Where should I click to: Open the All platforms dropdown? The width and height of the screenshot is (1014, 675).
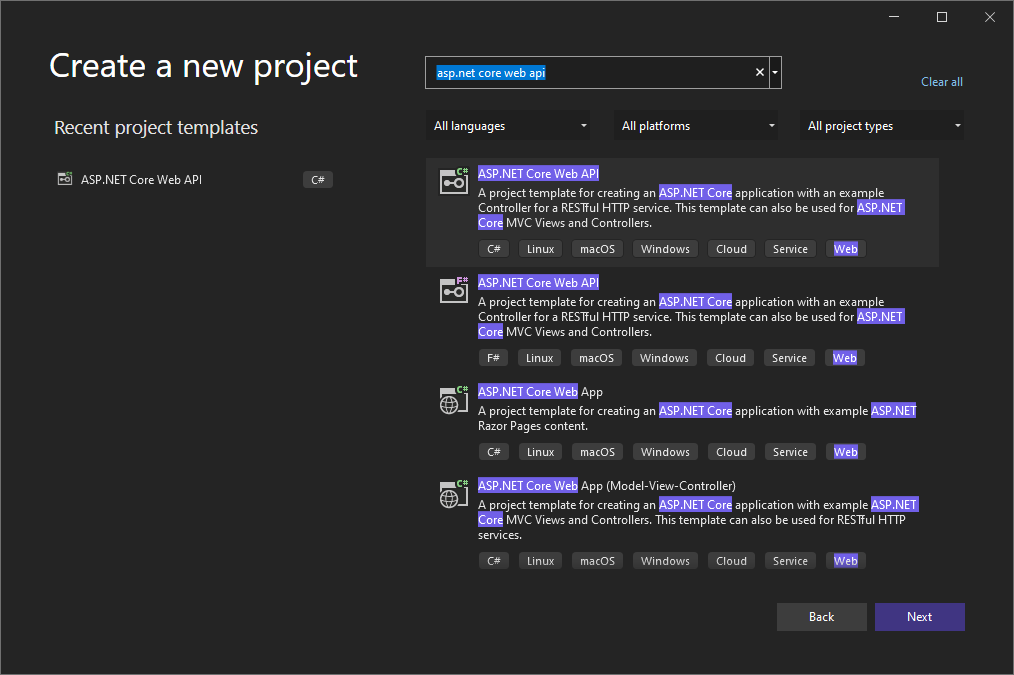click(x=696, y=125)
